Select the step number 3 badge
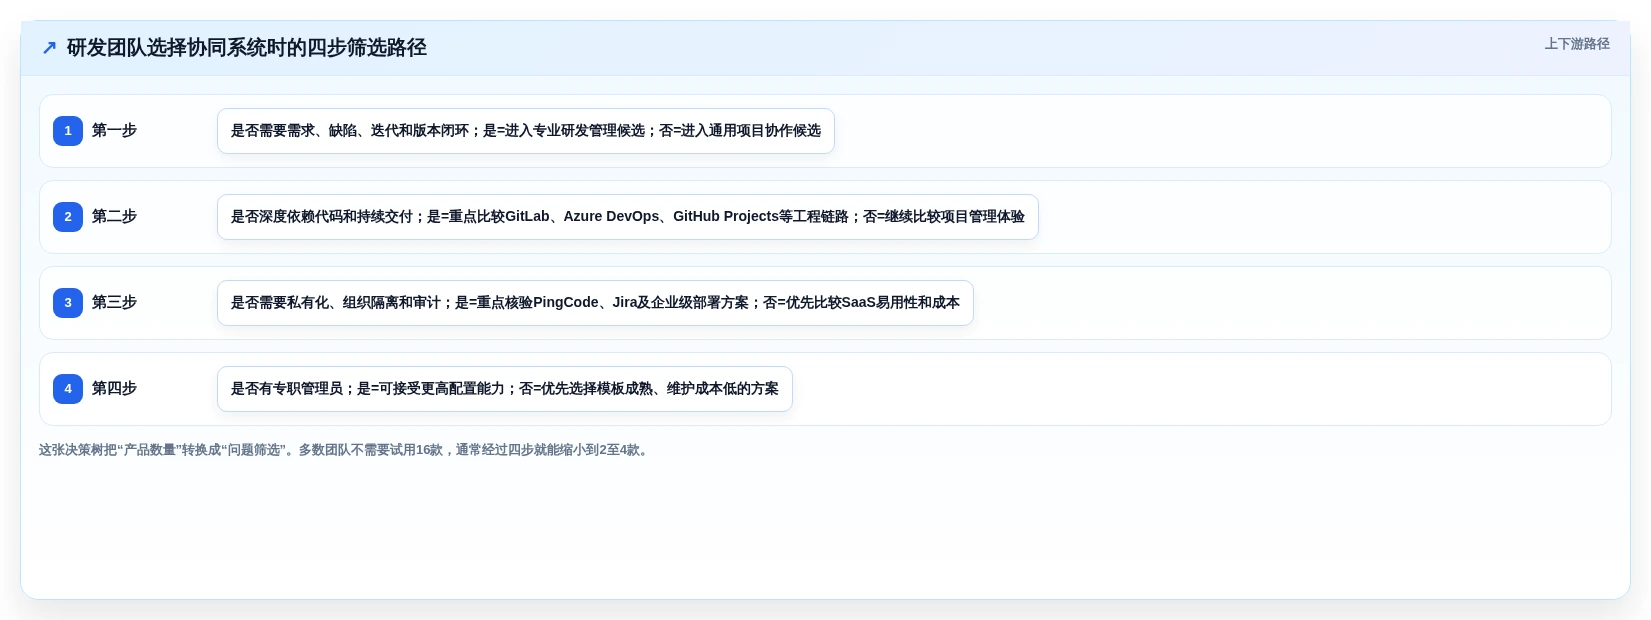 click(68, 303)
